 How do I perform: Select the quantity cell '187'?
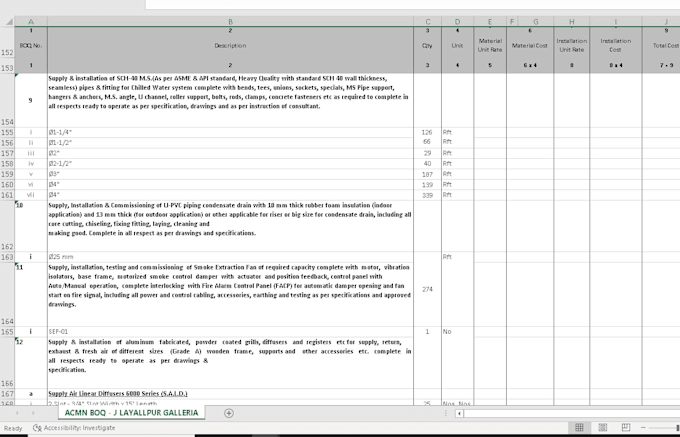point(428,174)
